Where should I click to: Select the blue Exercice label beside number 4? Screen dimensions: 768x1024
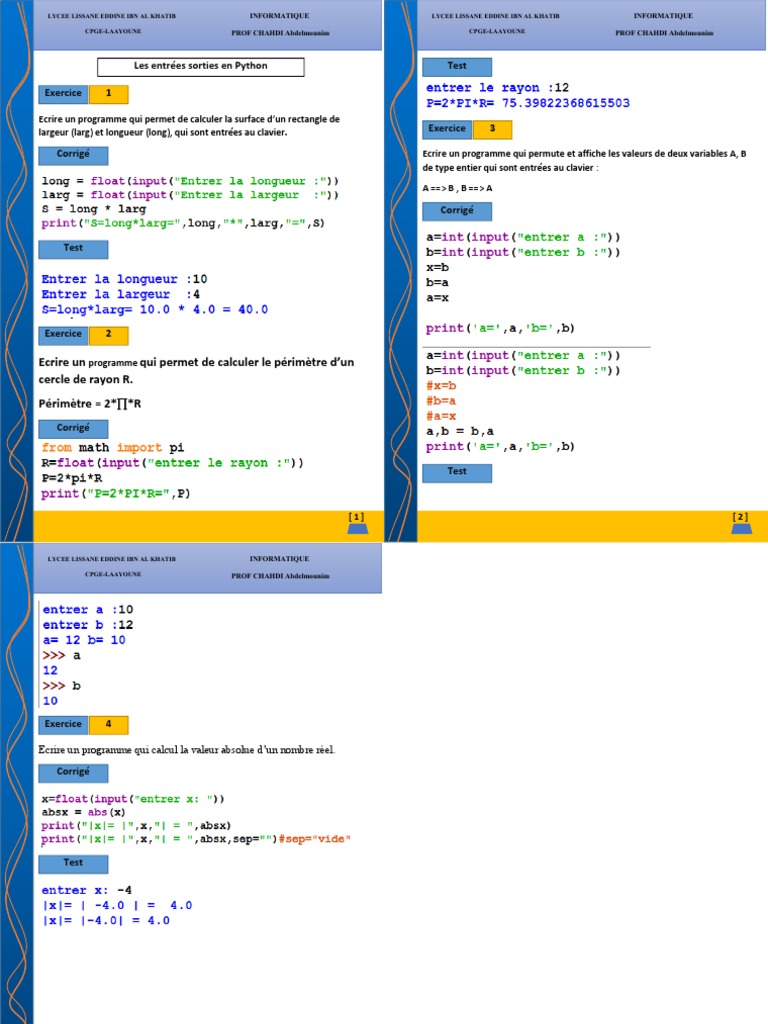(x=63, y=724)
